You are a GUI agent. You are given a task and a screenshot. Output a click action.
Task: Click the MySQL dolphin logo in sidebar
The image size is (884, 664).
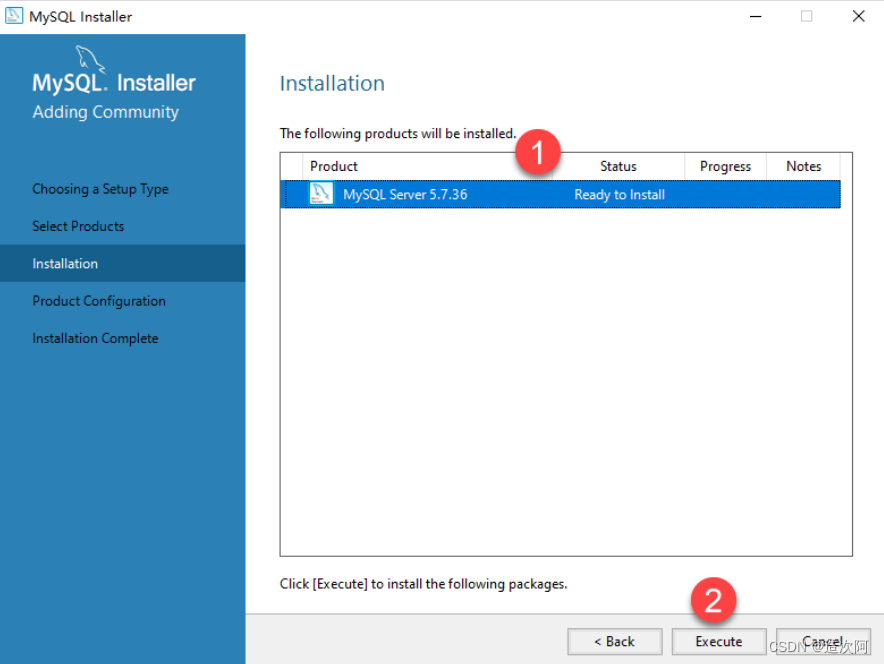(x=90, y=59)
